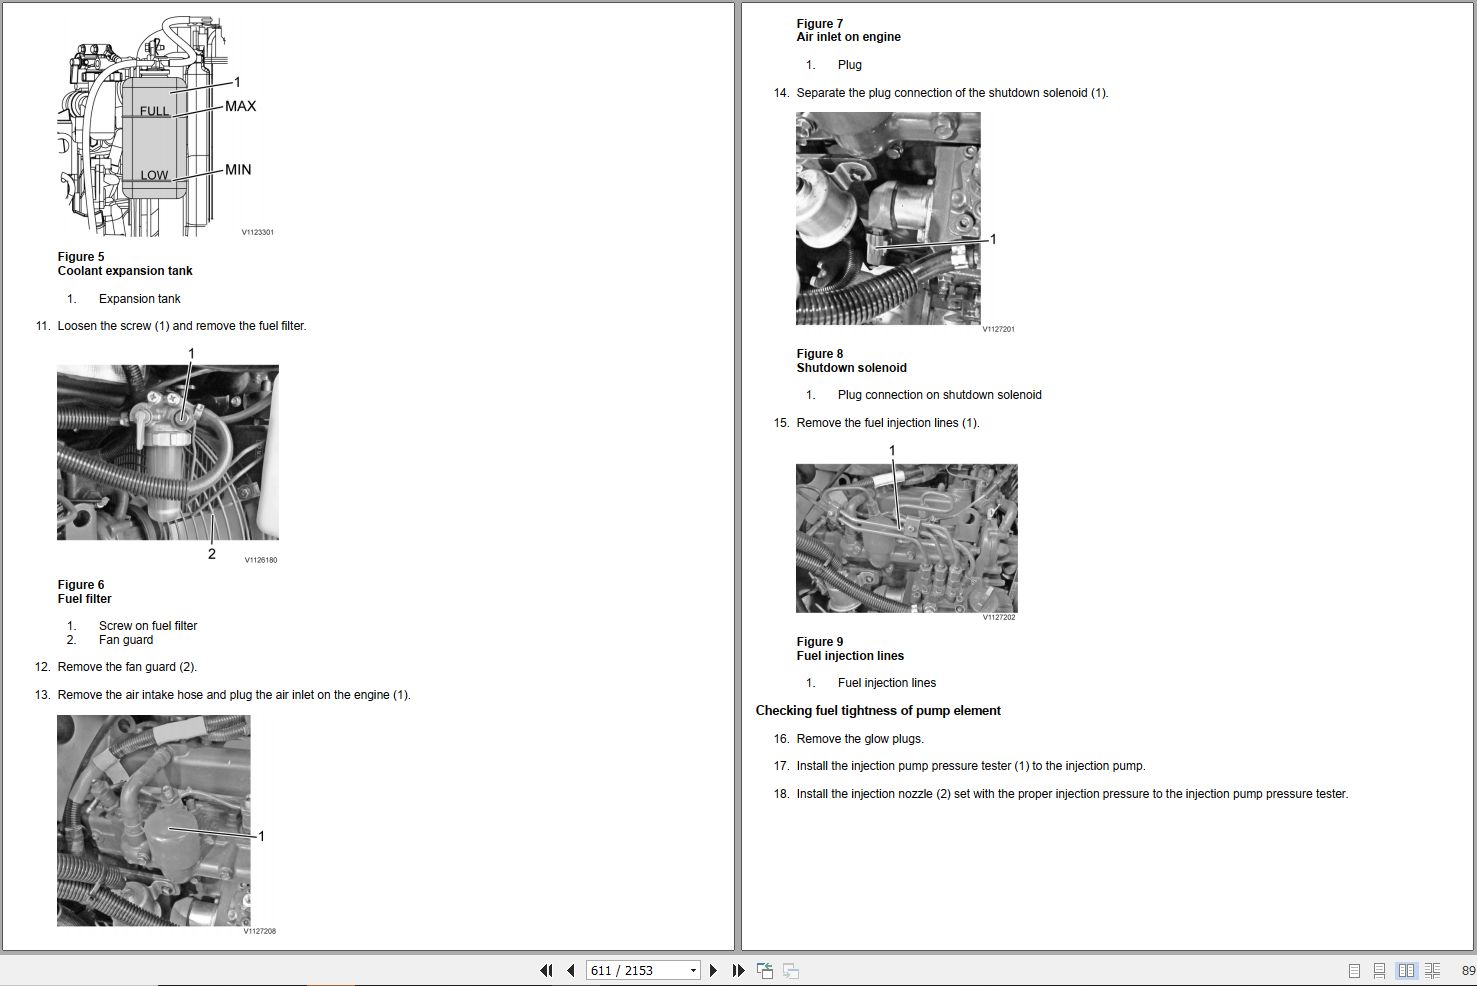Go to the next page
1477x986 pixels.
713,970
